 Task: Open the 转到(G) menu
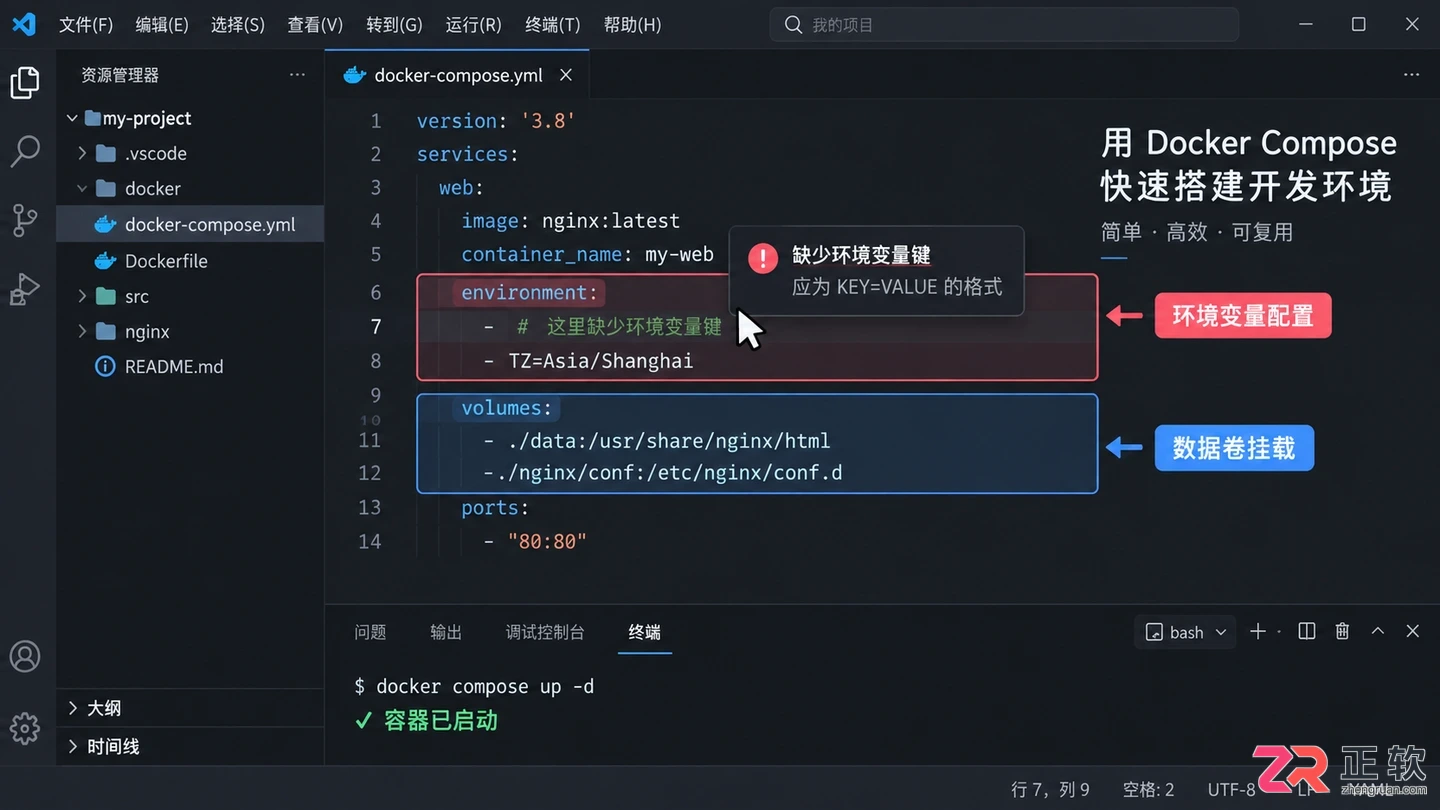click(x=394, y=25)
